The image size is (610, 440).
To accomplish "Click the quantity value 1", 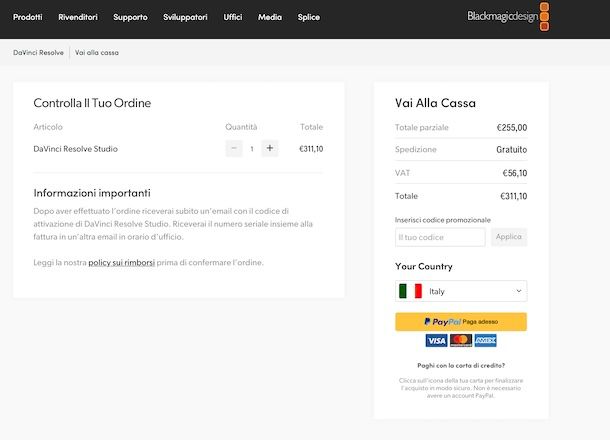I will click(252, 149).
